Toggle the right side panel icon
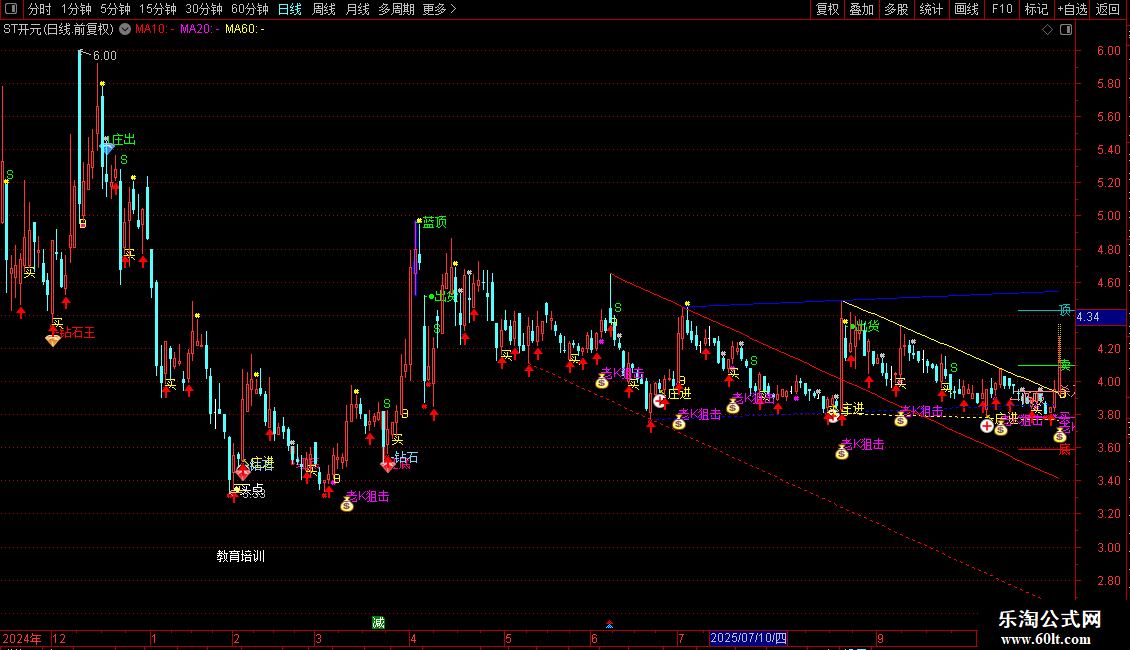 [x=1066, y=30]
